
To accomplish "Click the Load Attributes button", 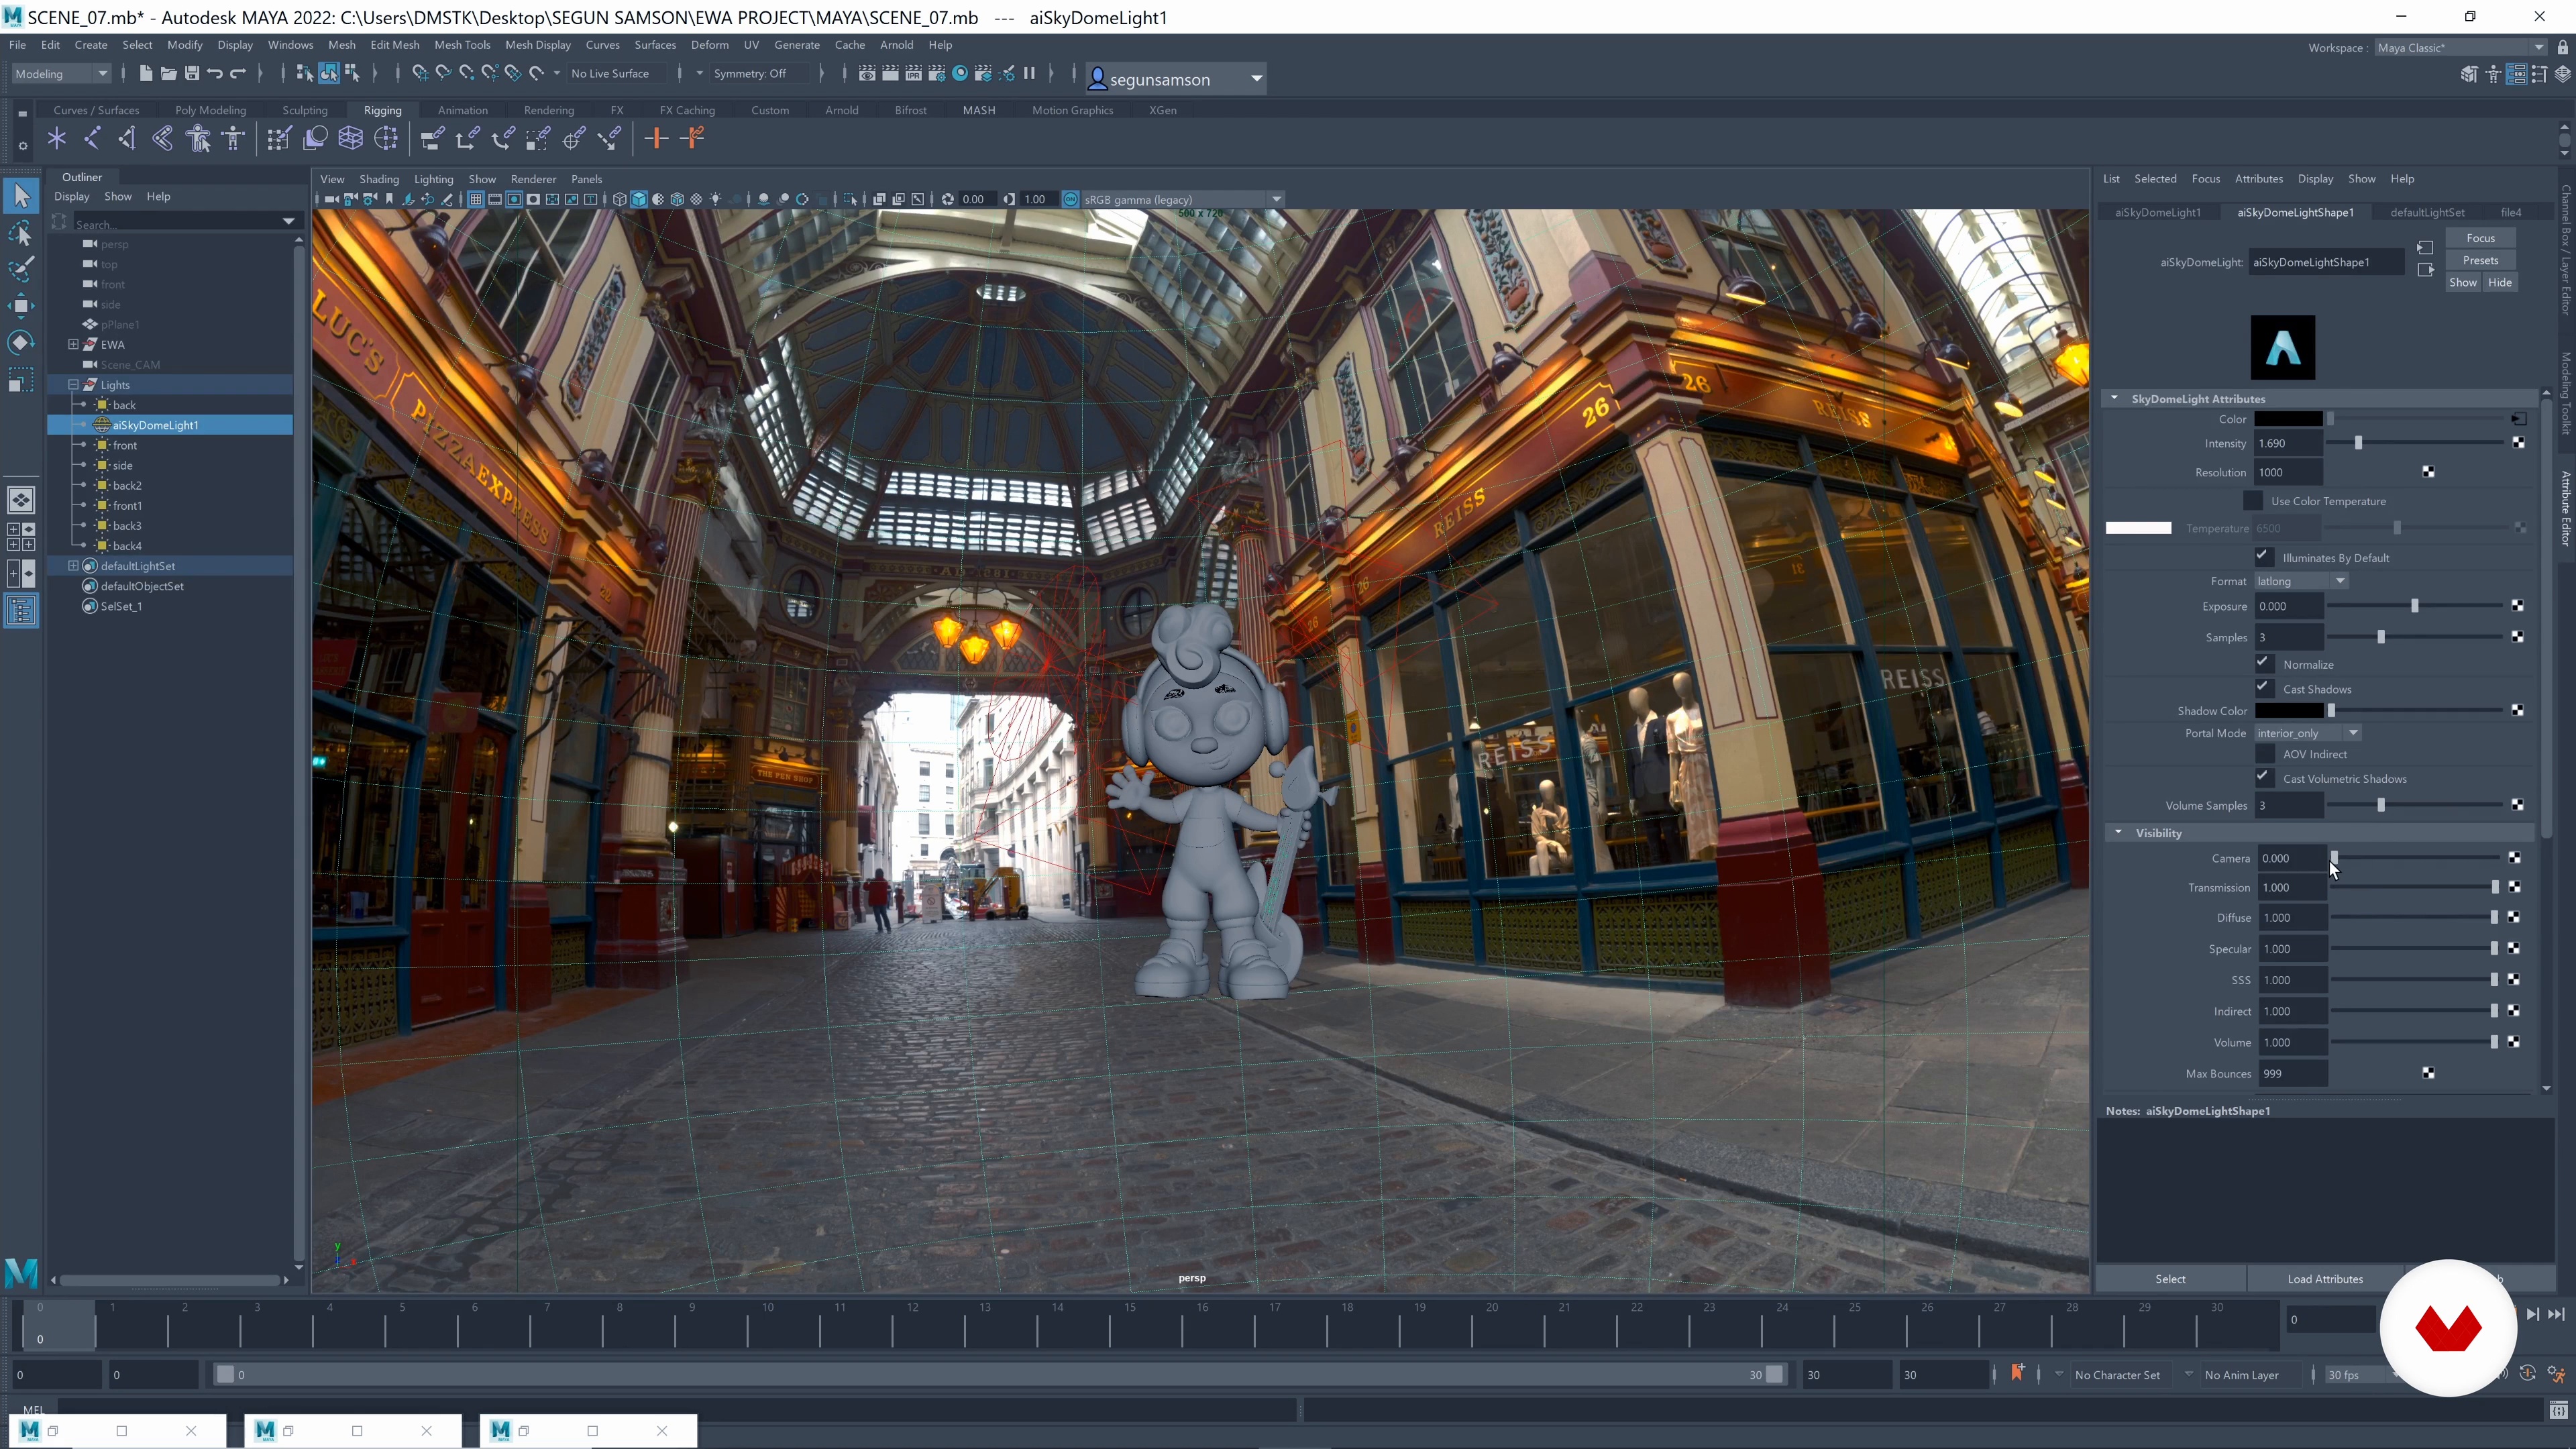I will click(2325, 1278).
